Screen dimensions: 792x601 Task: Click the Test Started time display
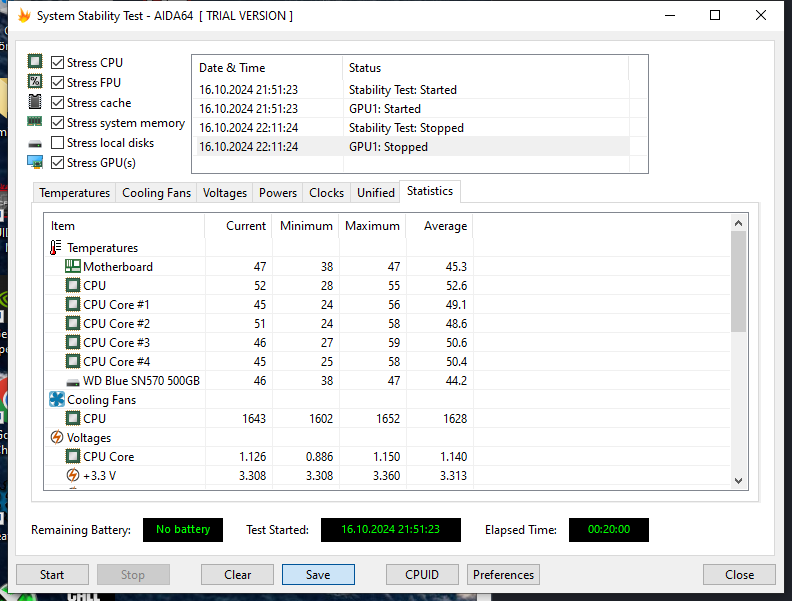pos(390,529)
